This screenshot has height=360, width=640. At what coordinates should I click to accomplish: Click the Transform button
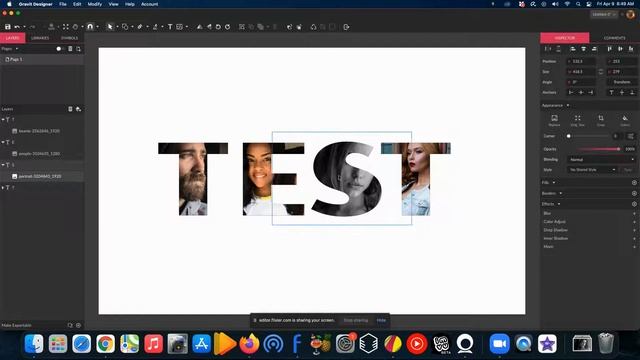622,82
